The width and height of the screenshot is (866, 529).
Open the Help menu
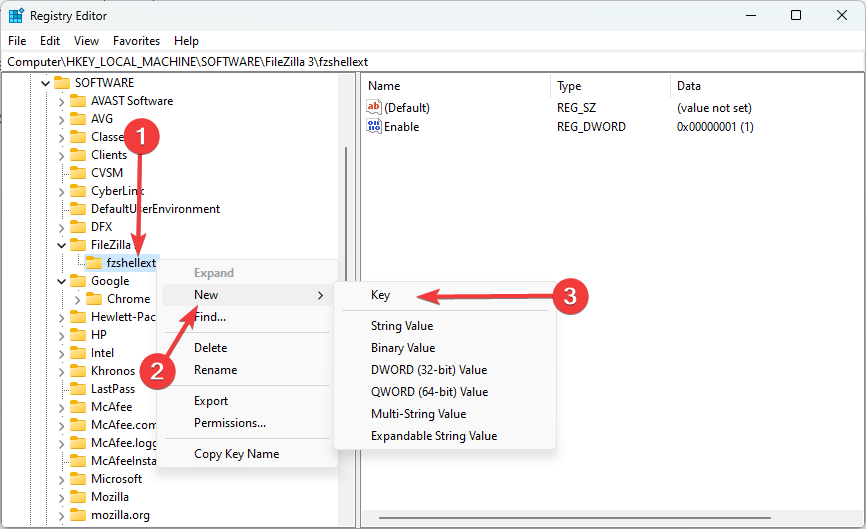[186, 41]
